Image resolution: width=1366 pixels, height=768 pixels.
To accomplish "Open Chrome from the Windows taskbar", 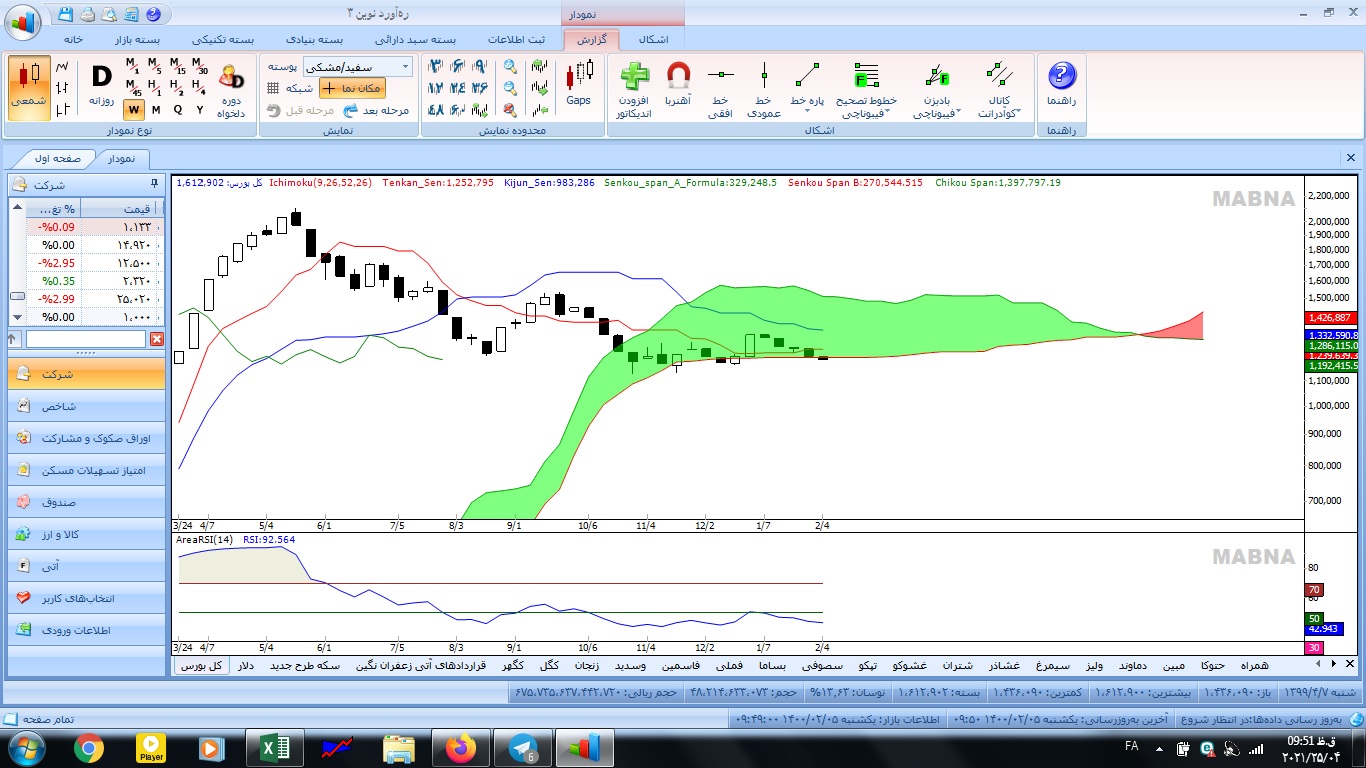I will point(88,748).
